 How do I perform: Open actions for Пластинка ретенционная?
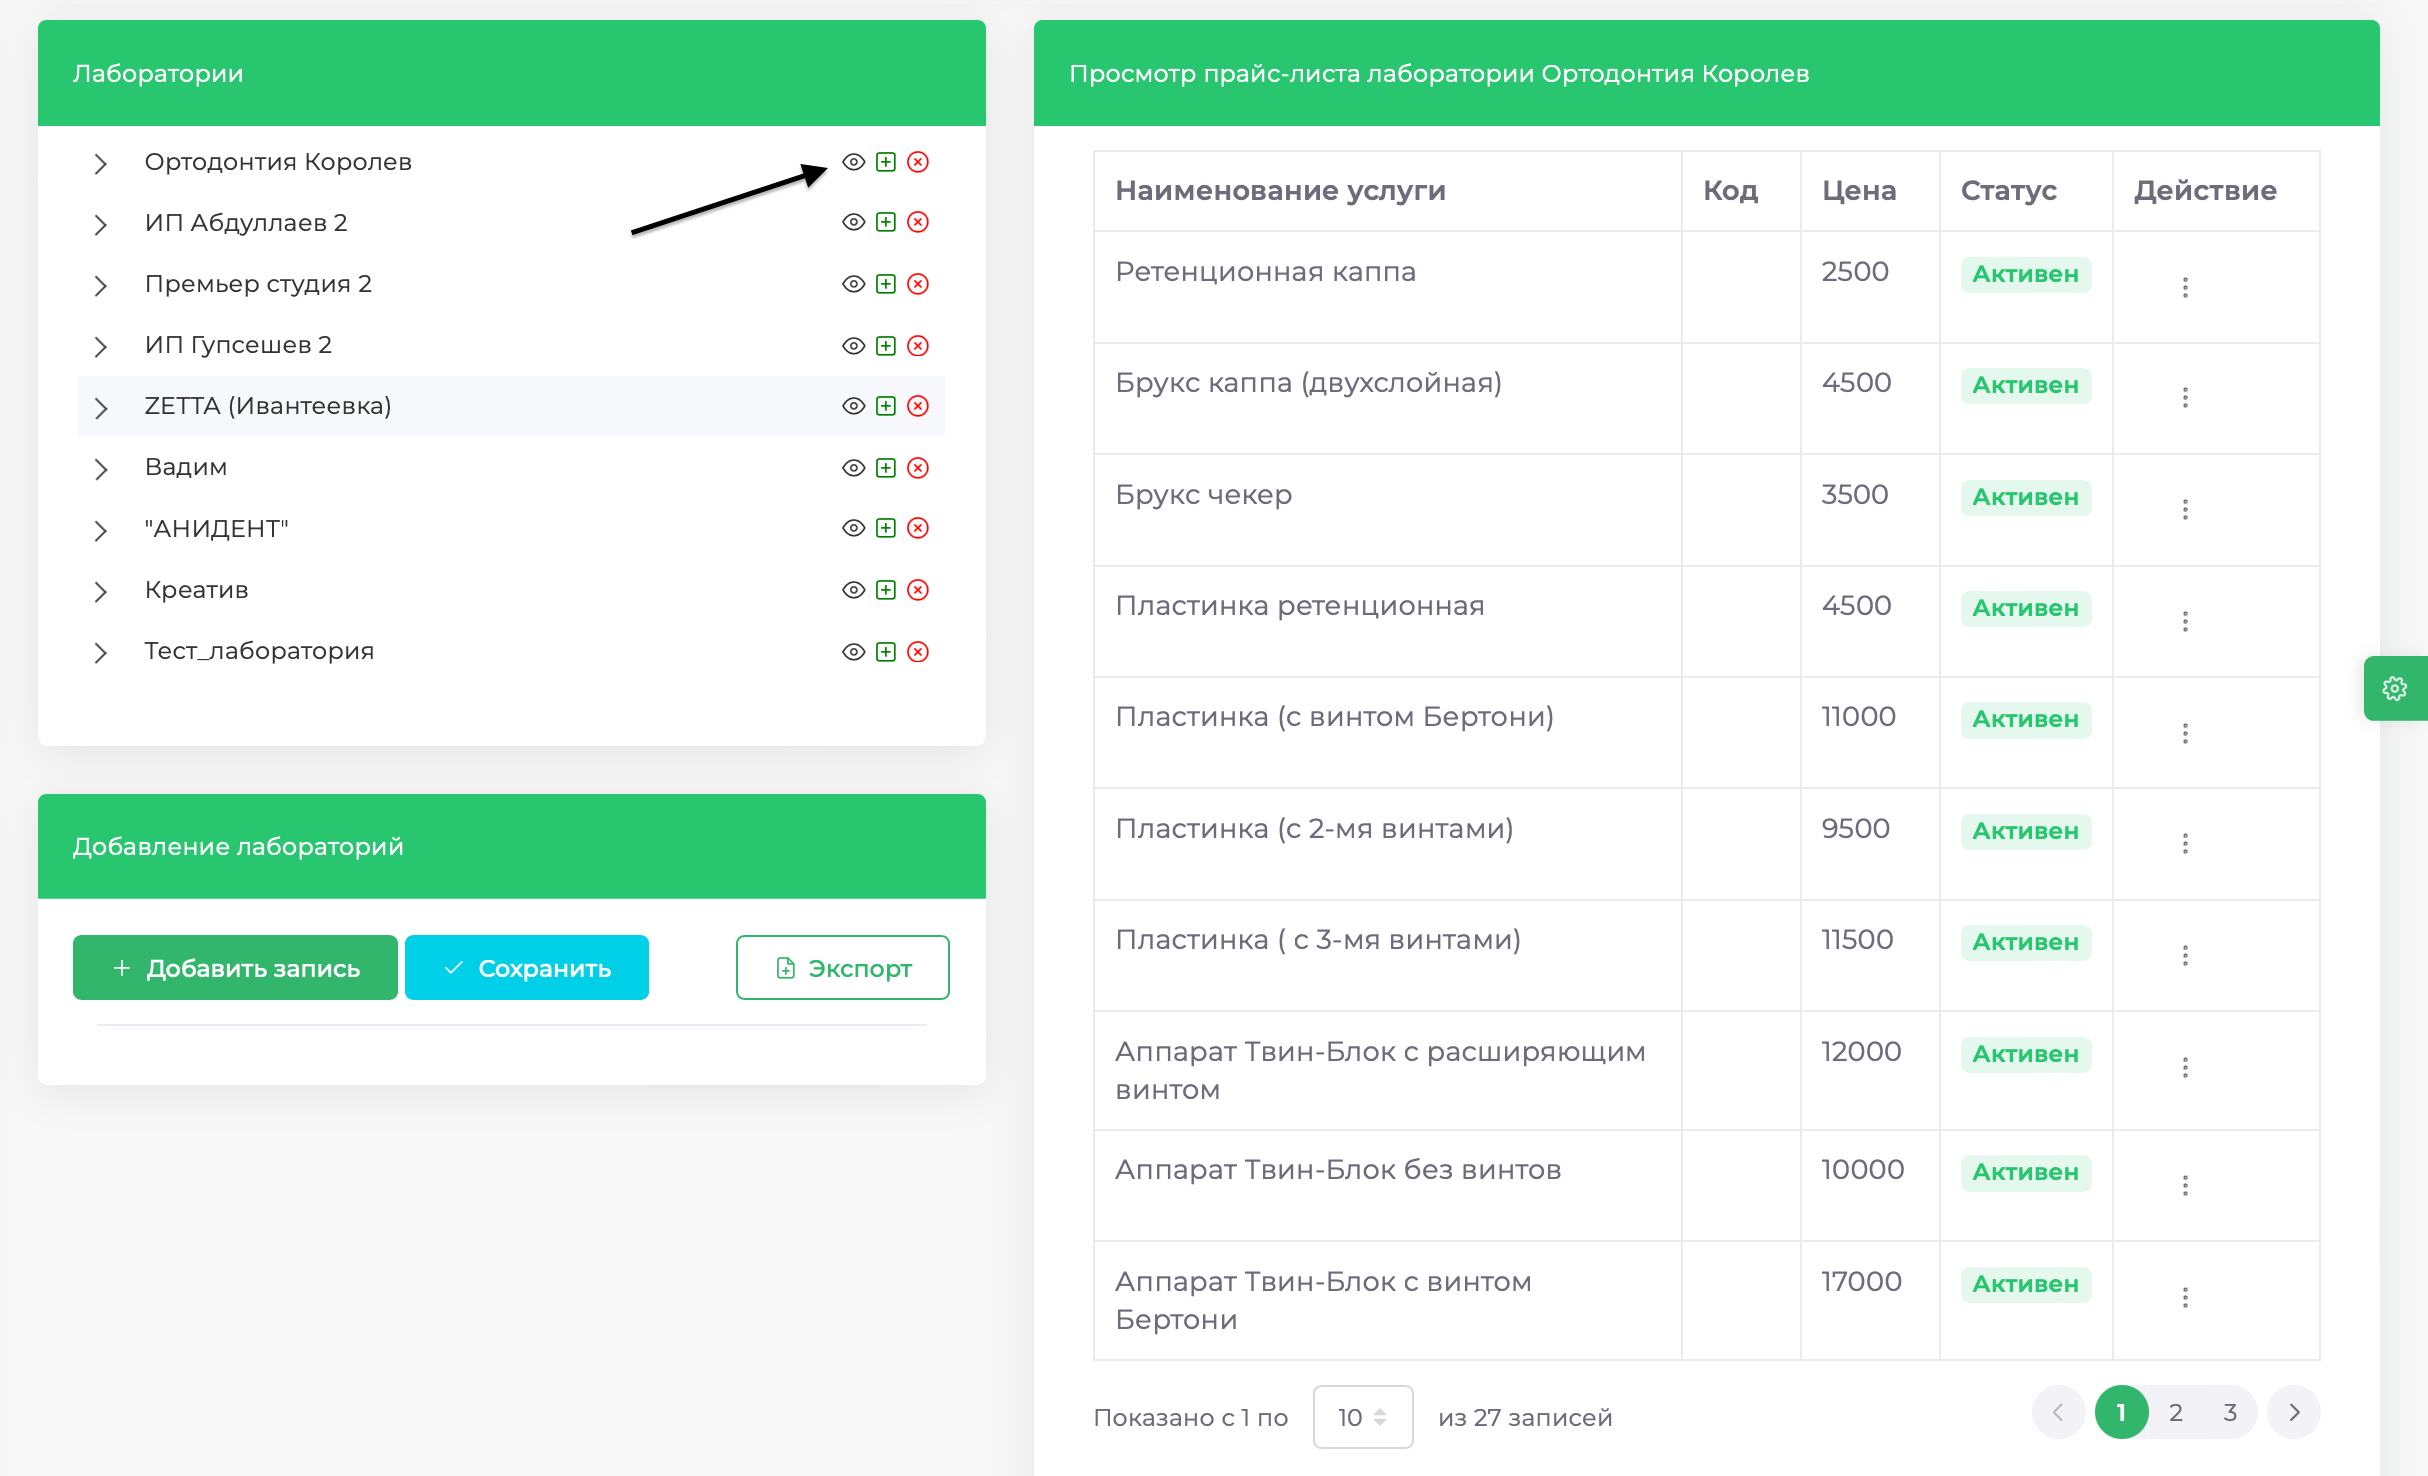coord(2185,622)
